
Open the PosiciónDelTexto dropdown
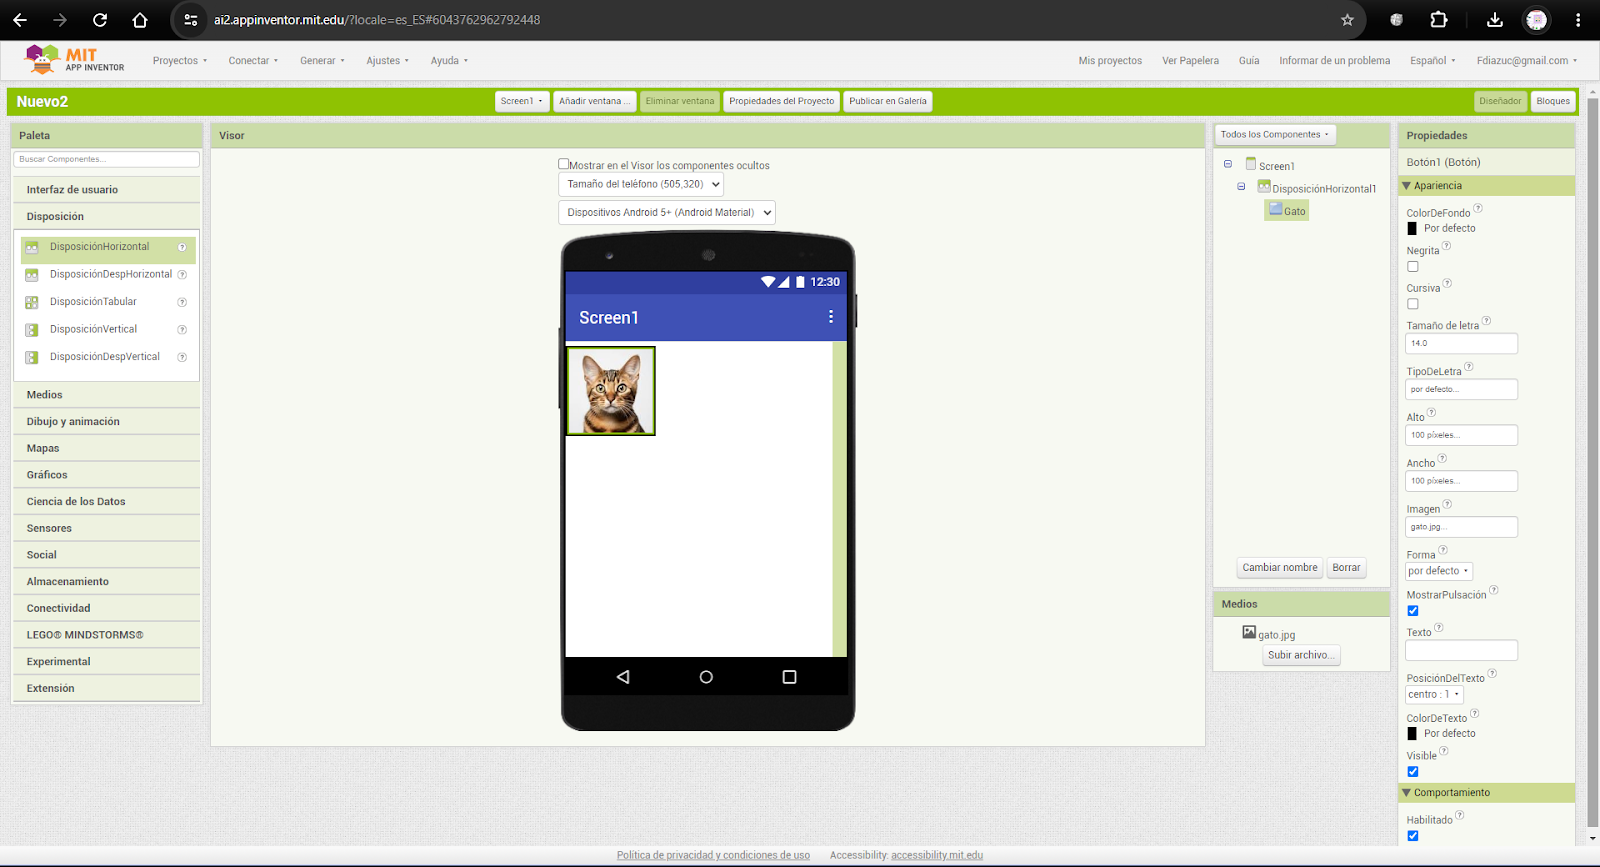click(x=1435, y=694)
